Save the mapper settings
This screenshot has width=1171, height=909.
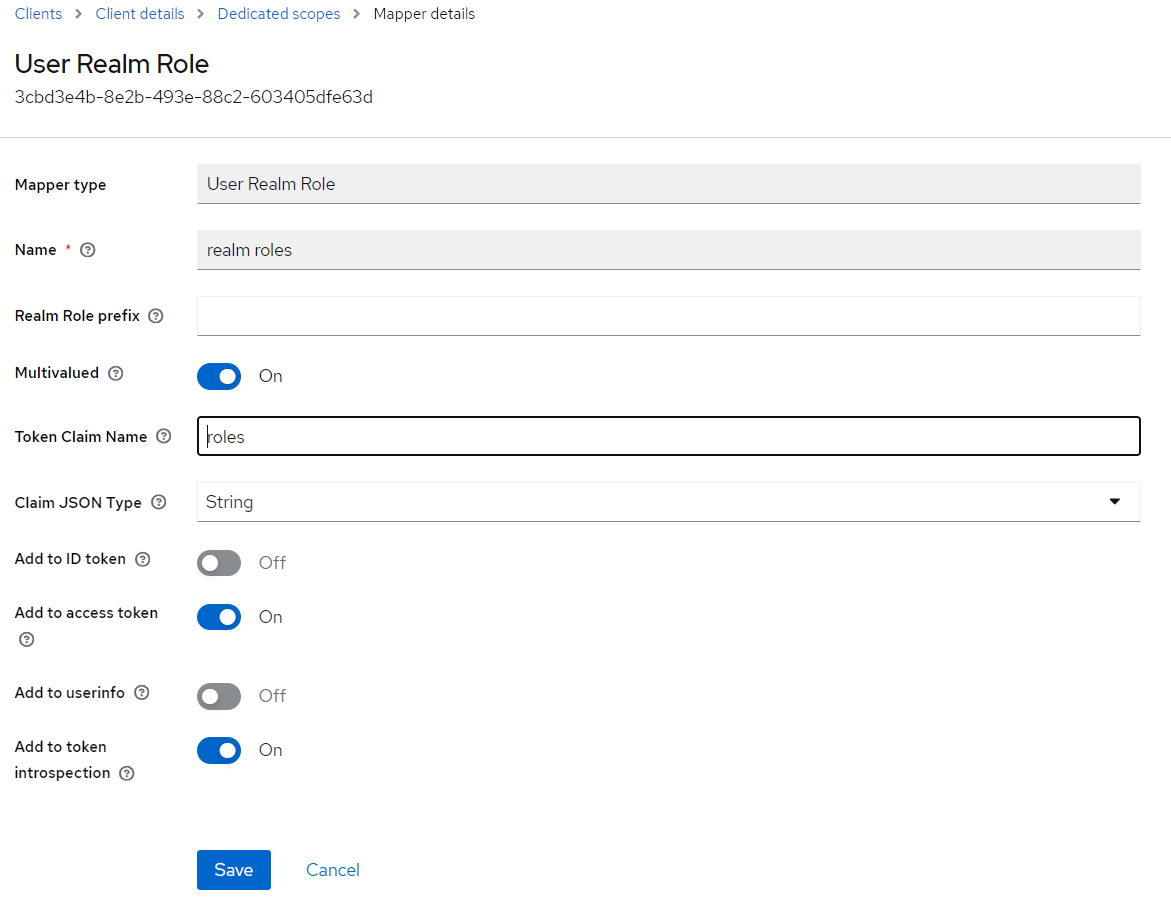(234, 870)
